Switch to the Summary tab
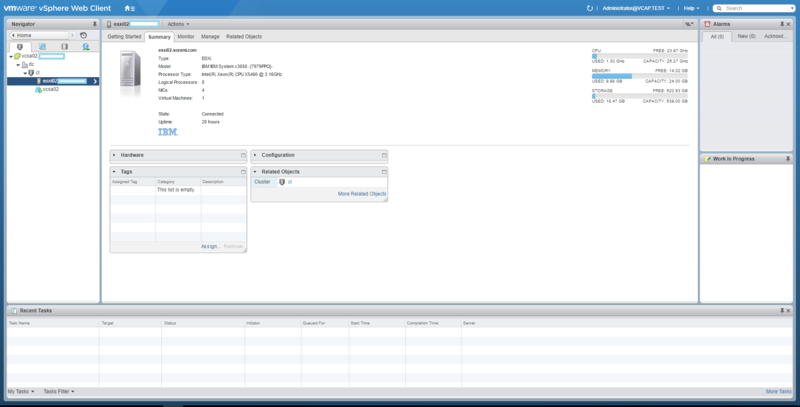Image resolution: width=800 pixels, height=407 pixels. (x=159, y=37)
